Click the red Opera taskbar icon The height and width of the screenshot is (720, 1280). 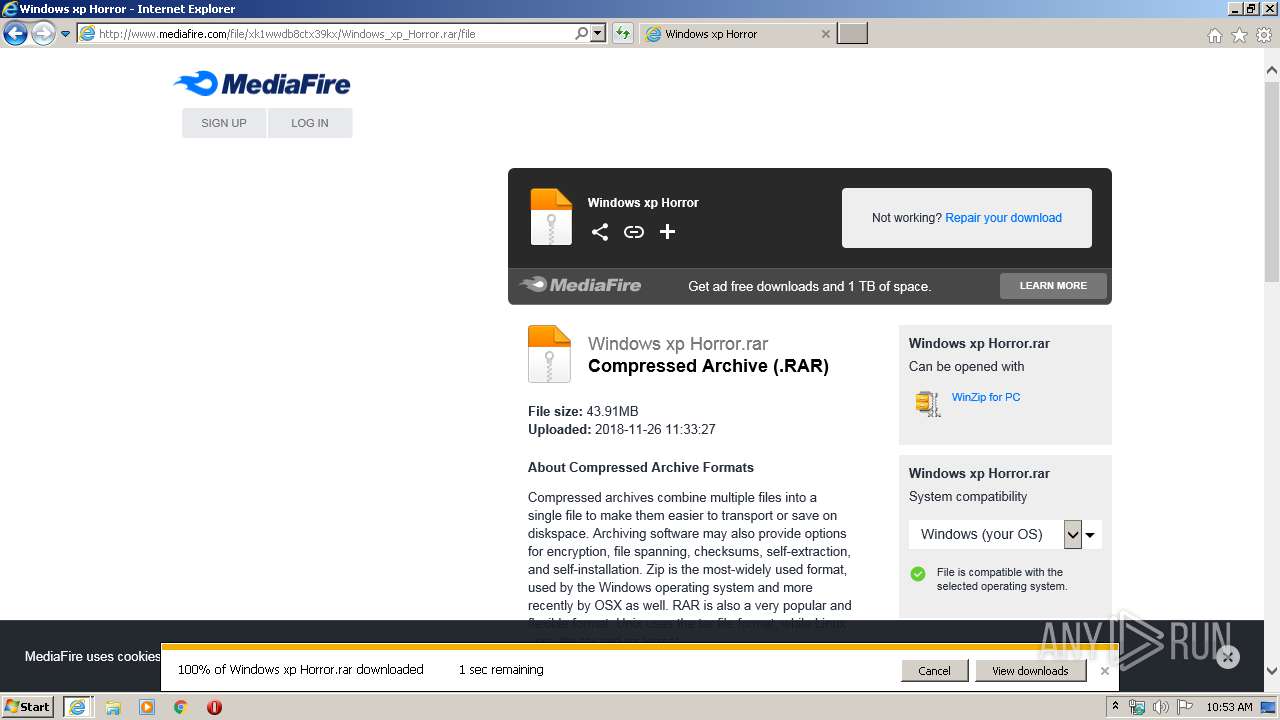(x=214, y=707)
